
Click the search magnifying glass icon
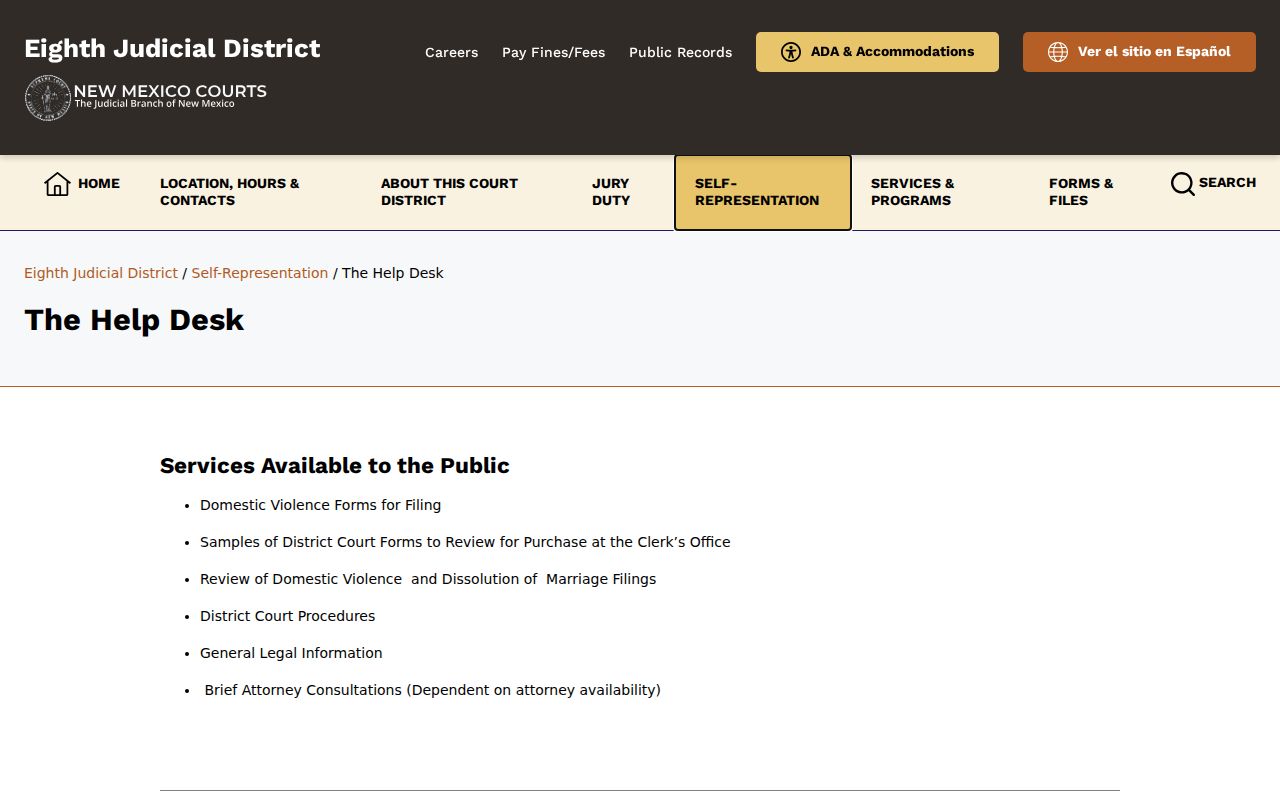pos(1183,184)
